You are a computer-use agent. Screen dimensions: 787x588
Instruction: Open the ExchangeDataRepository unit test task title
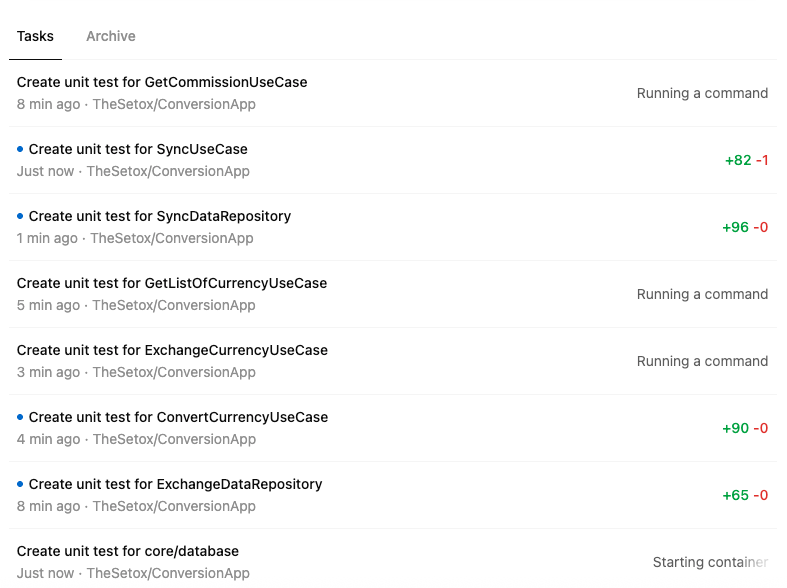175,484
